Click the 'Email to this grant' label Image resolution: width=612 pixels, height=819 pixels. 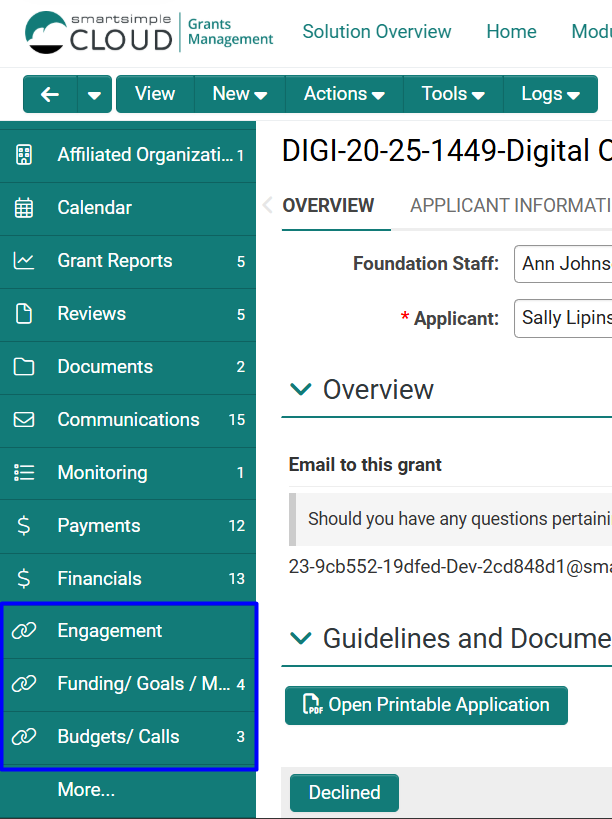click(365, 464)
